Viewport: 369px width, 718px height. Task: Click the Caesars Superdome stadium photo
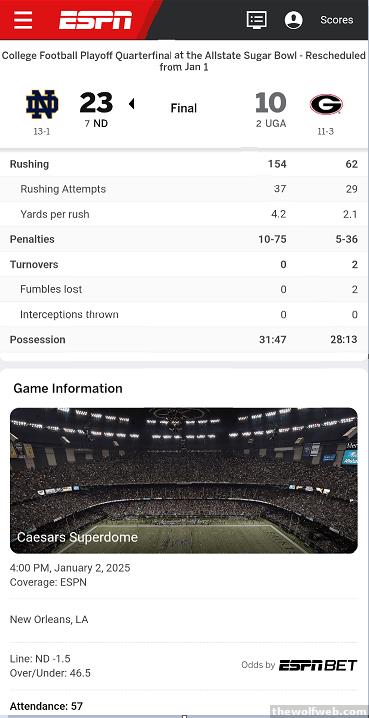184,480
